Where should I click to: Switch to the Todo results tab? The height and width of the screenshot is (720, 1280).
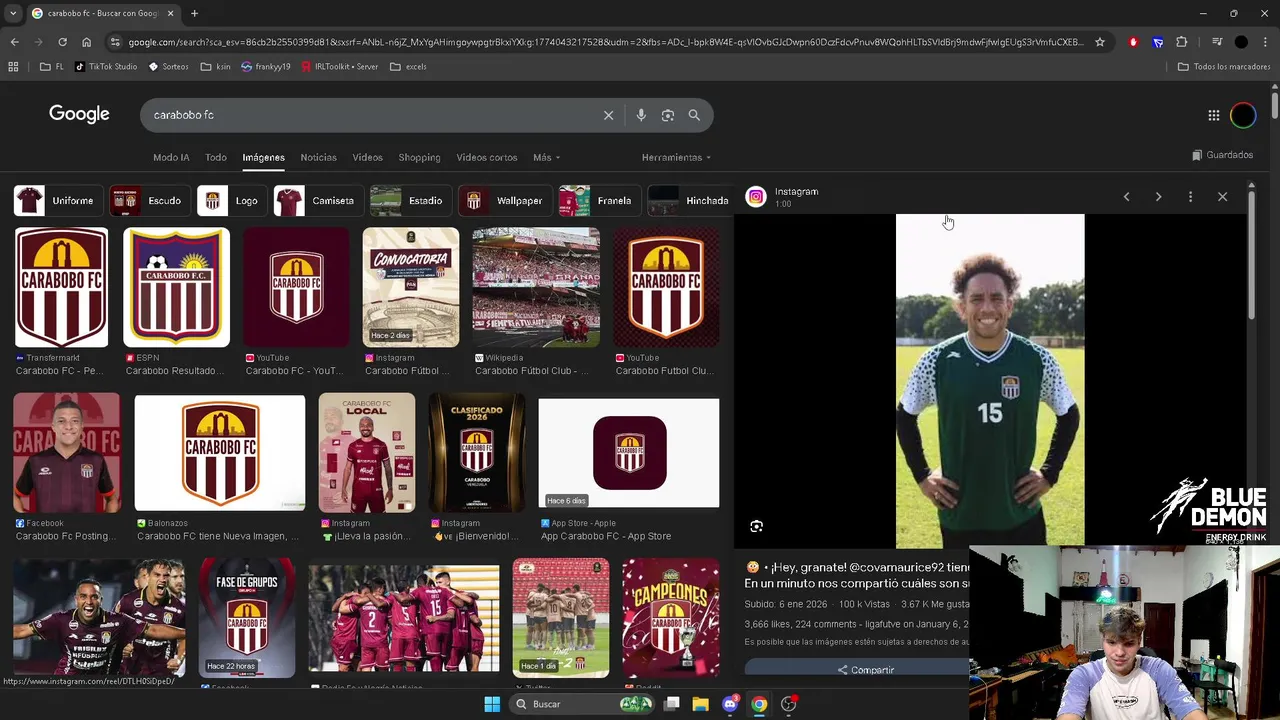click(216, 157)
